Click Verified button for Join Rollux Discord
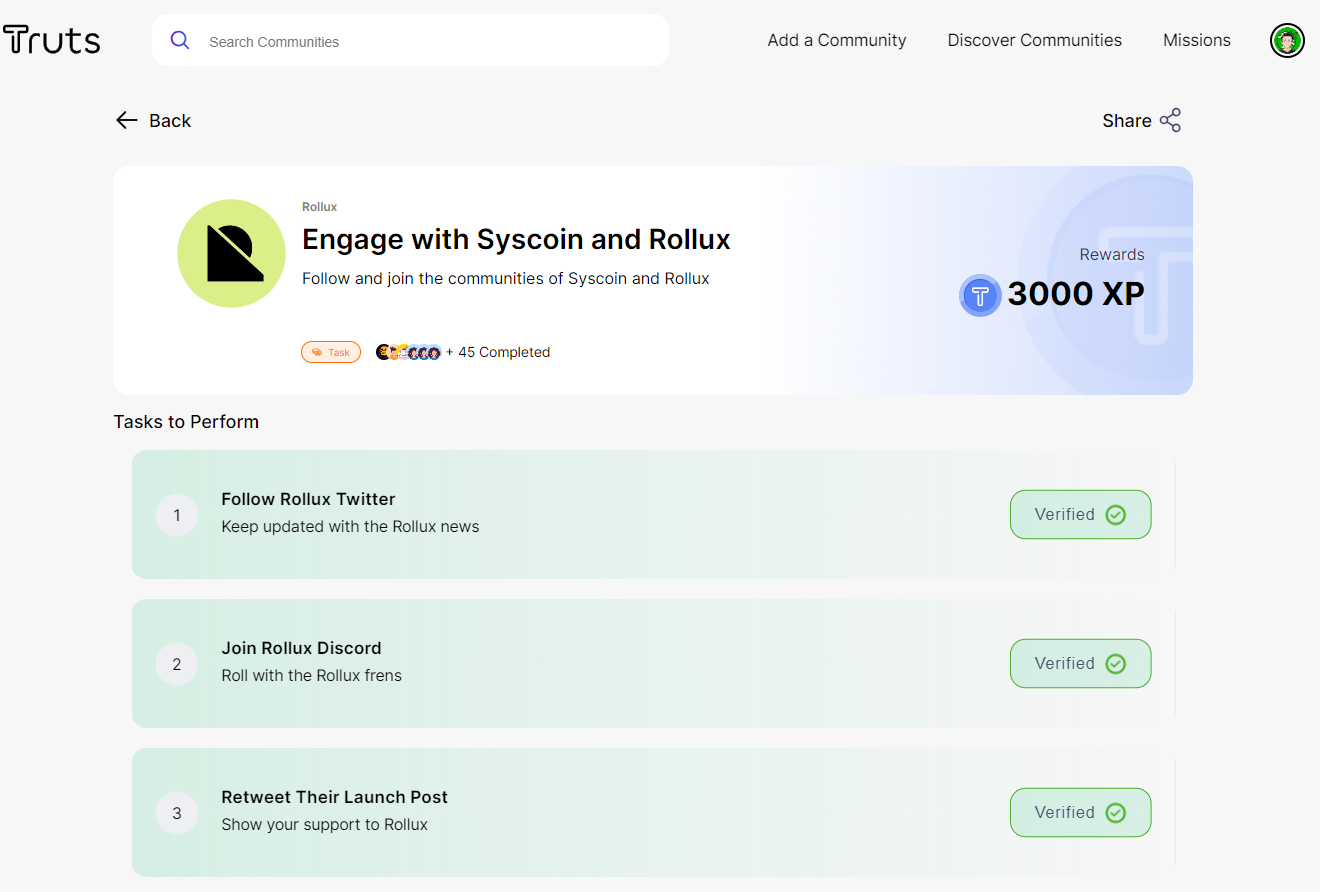This screenshot has width=1320, height=892. pos(1080,664)
